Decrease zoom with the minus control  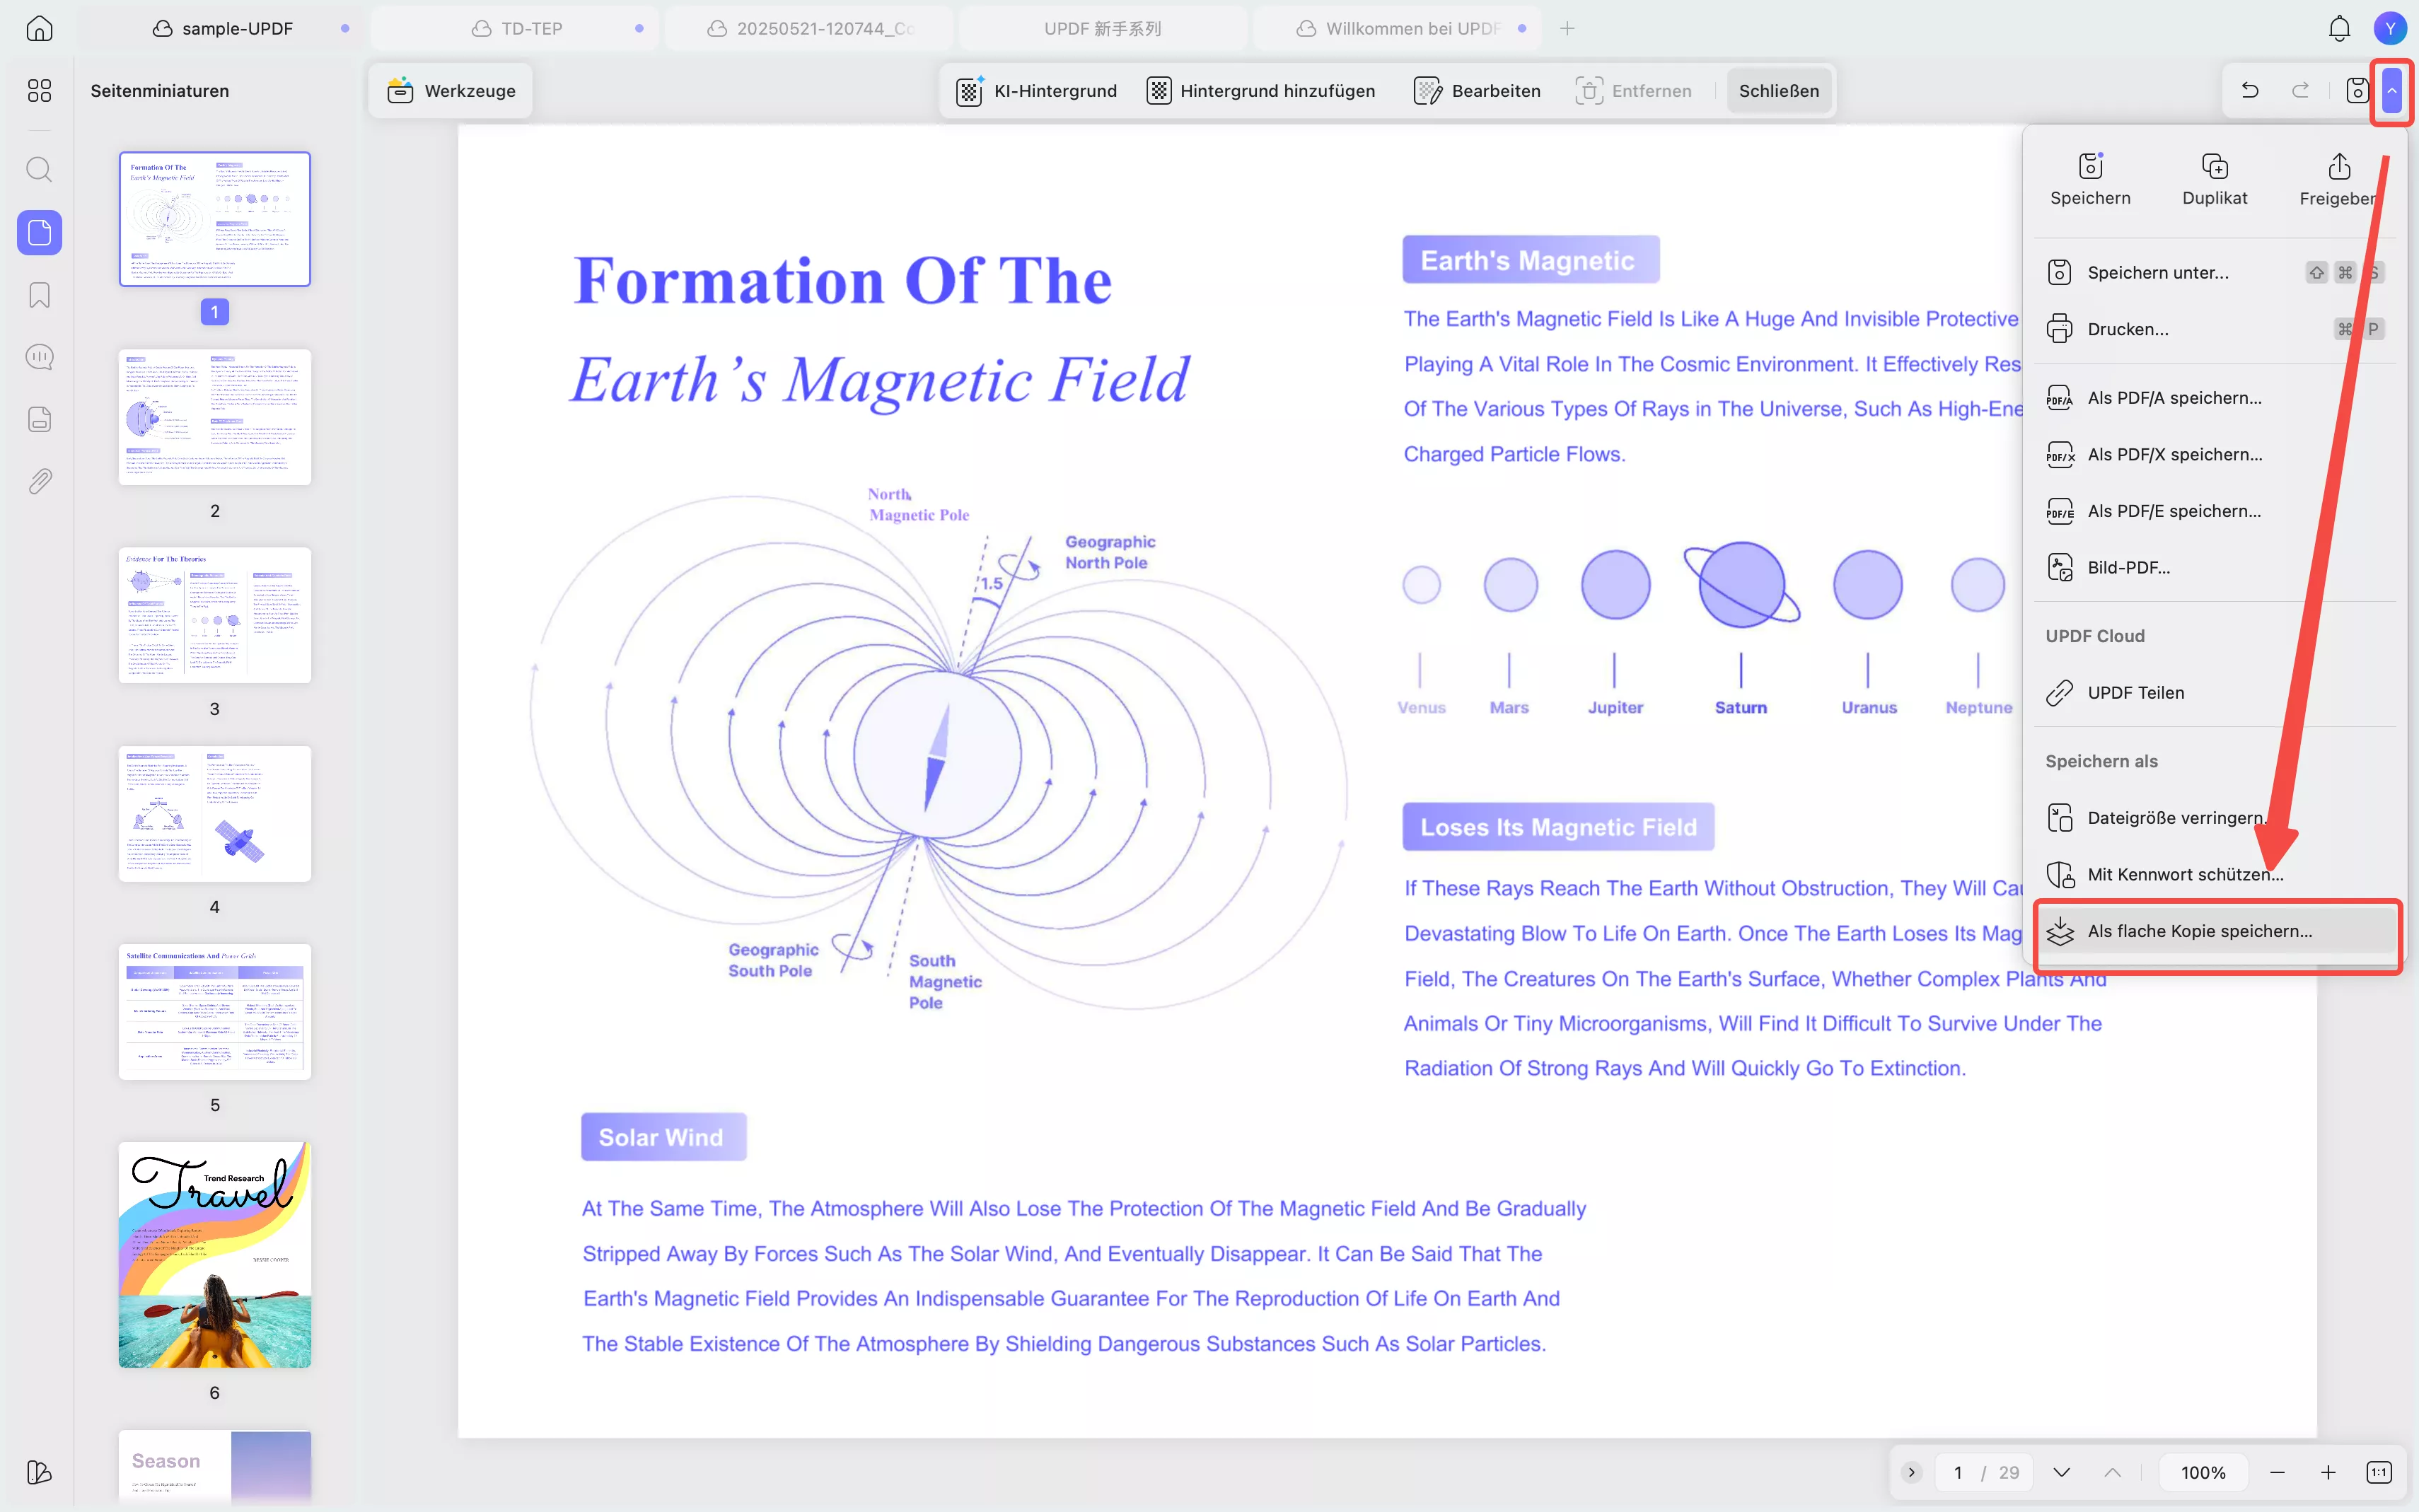2277,1471
